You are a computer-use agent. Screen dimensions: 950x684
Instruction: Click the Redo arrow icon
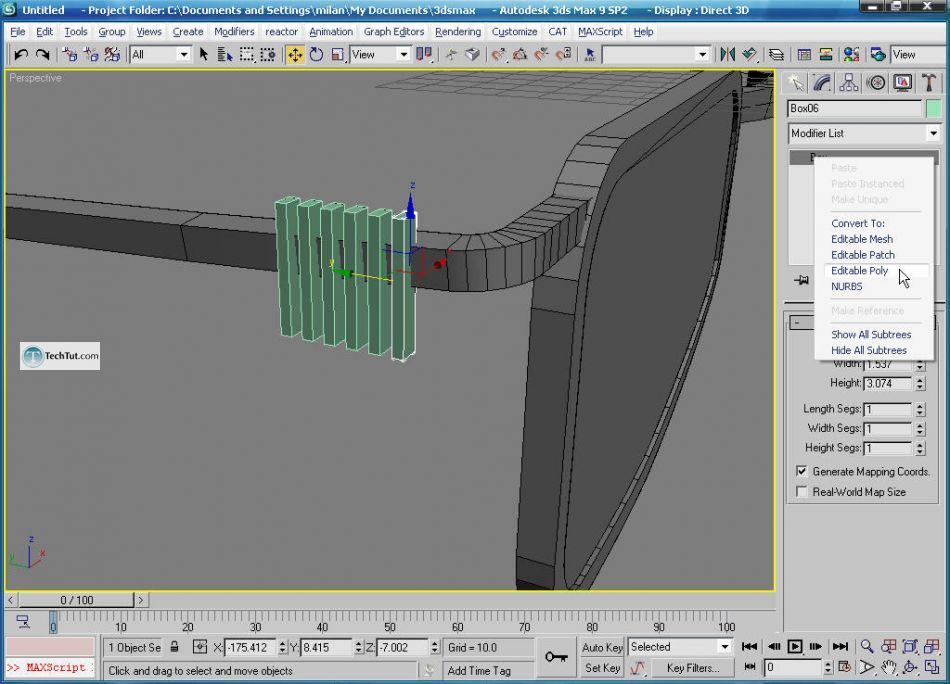(x=42, y=55)
